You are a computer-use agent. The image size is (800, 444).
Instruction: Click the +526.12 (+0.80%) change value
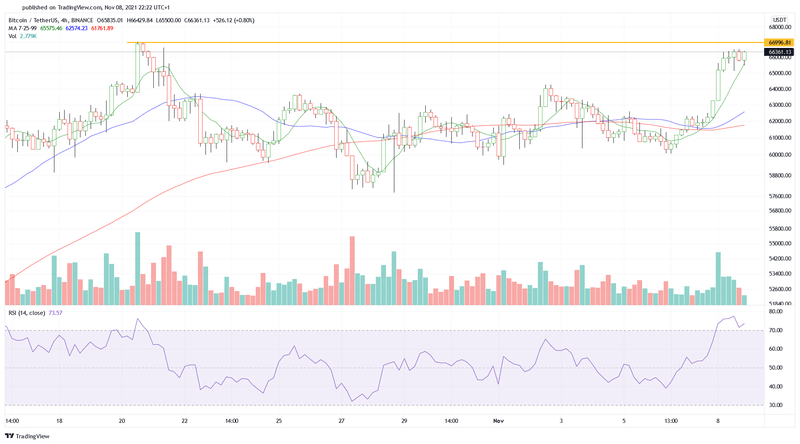pos(235,20)
